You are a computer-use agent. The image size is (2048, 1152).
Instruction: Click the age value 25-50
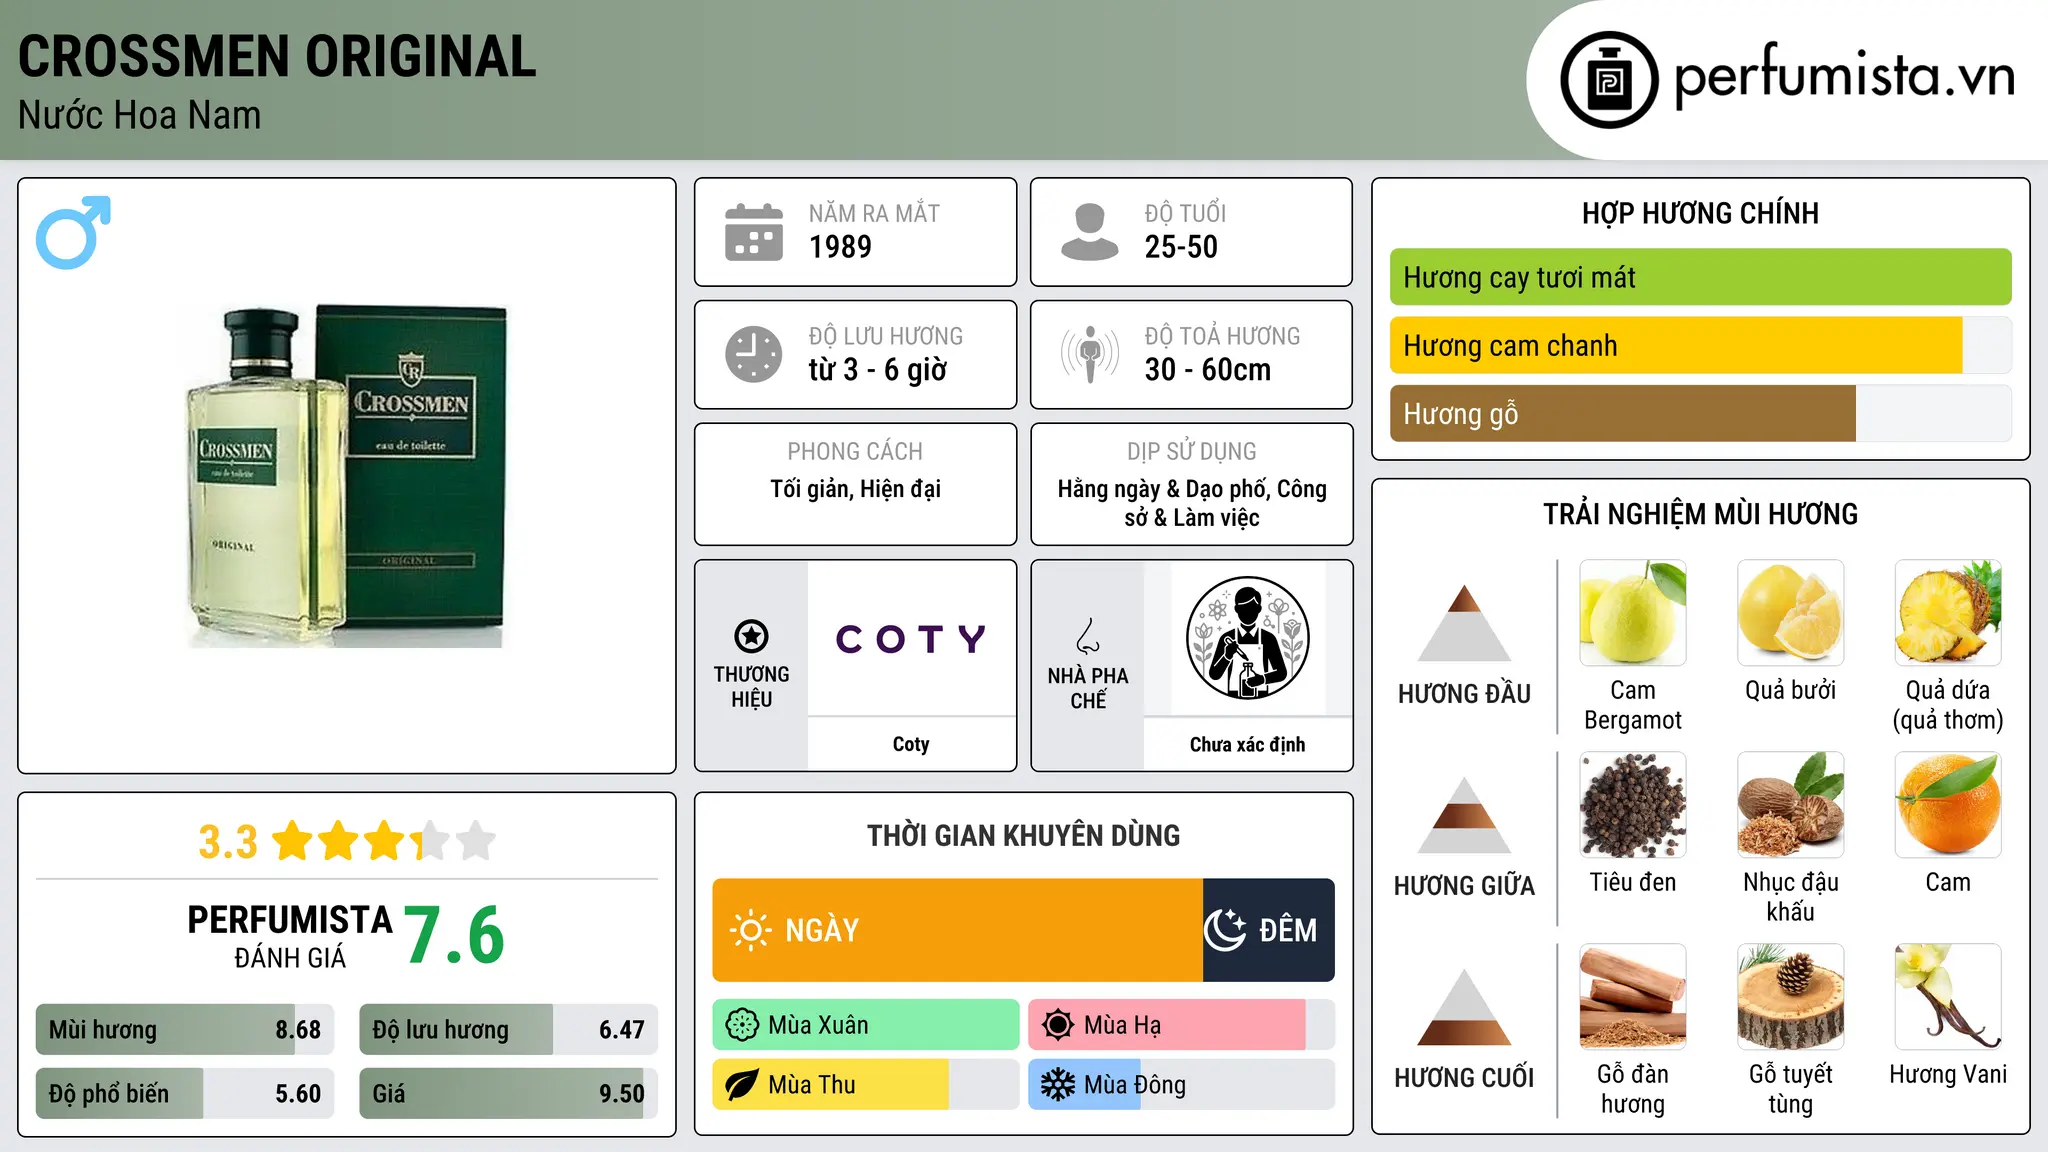coord(1181,247)
